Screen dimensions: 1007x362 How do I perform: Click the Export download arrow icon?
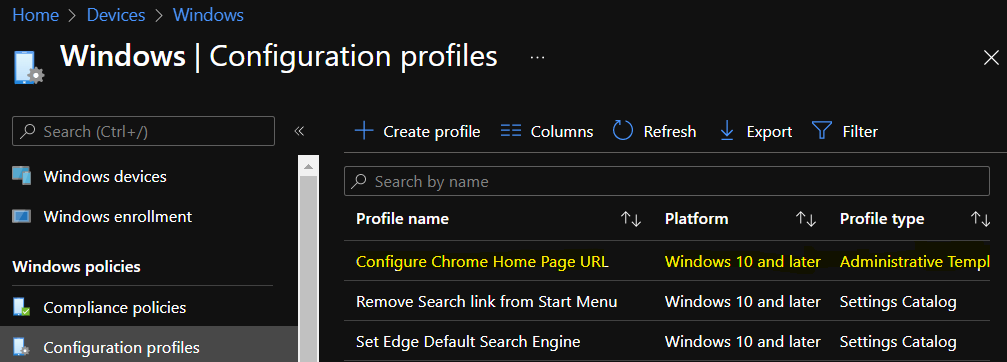point(727,131)
